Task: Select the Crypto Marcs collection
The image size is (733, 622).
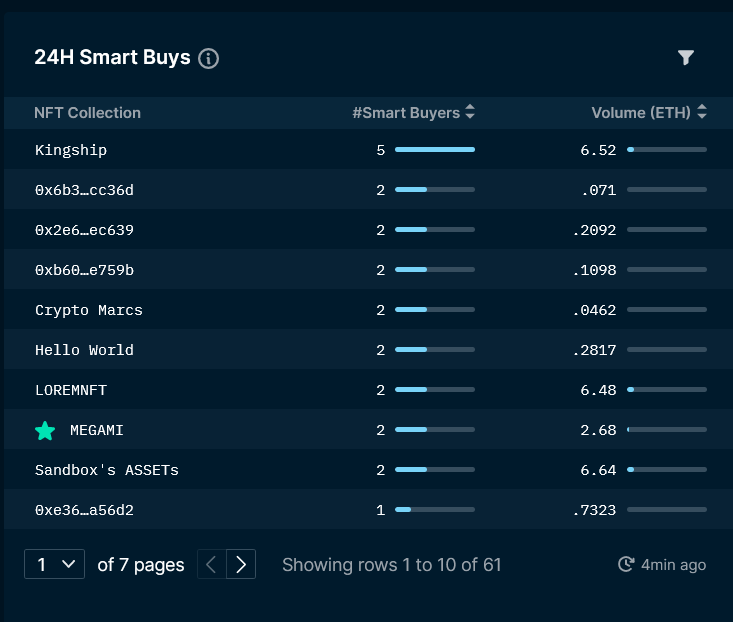Action: pyautogui.click(x=88, y=310)
